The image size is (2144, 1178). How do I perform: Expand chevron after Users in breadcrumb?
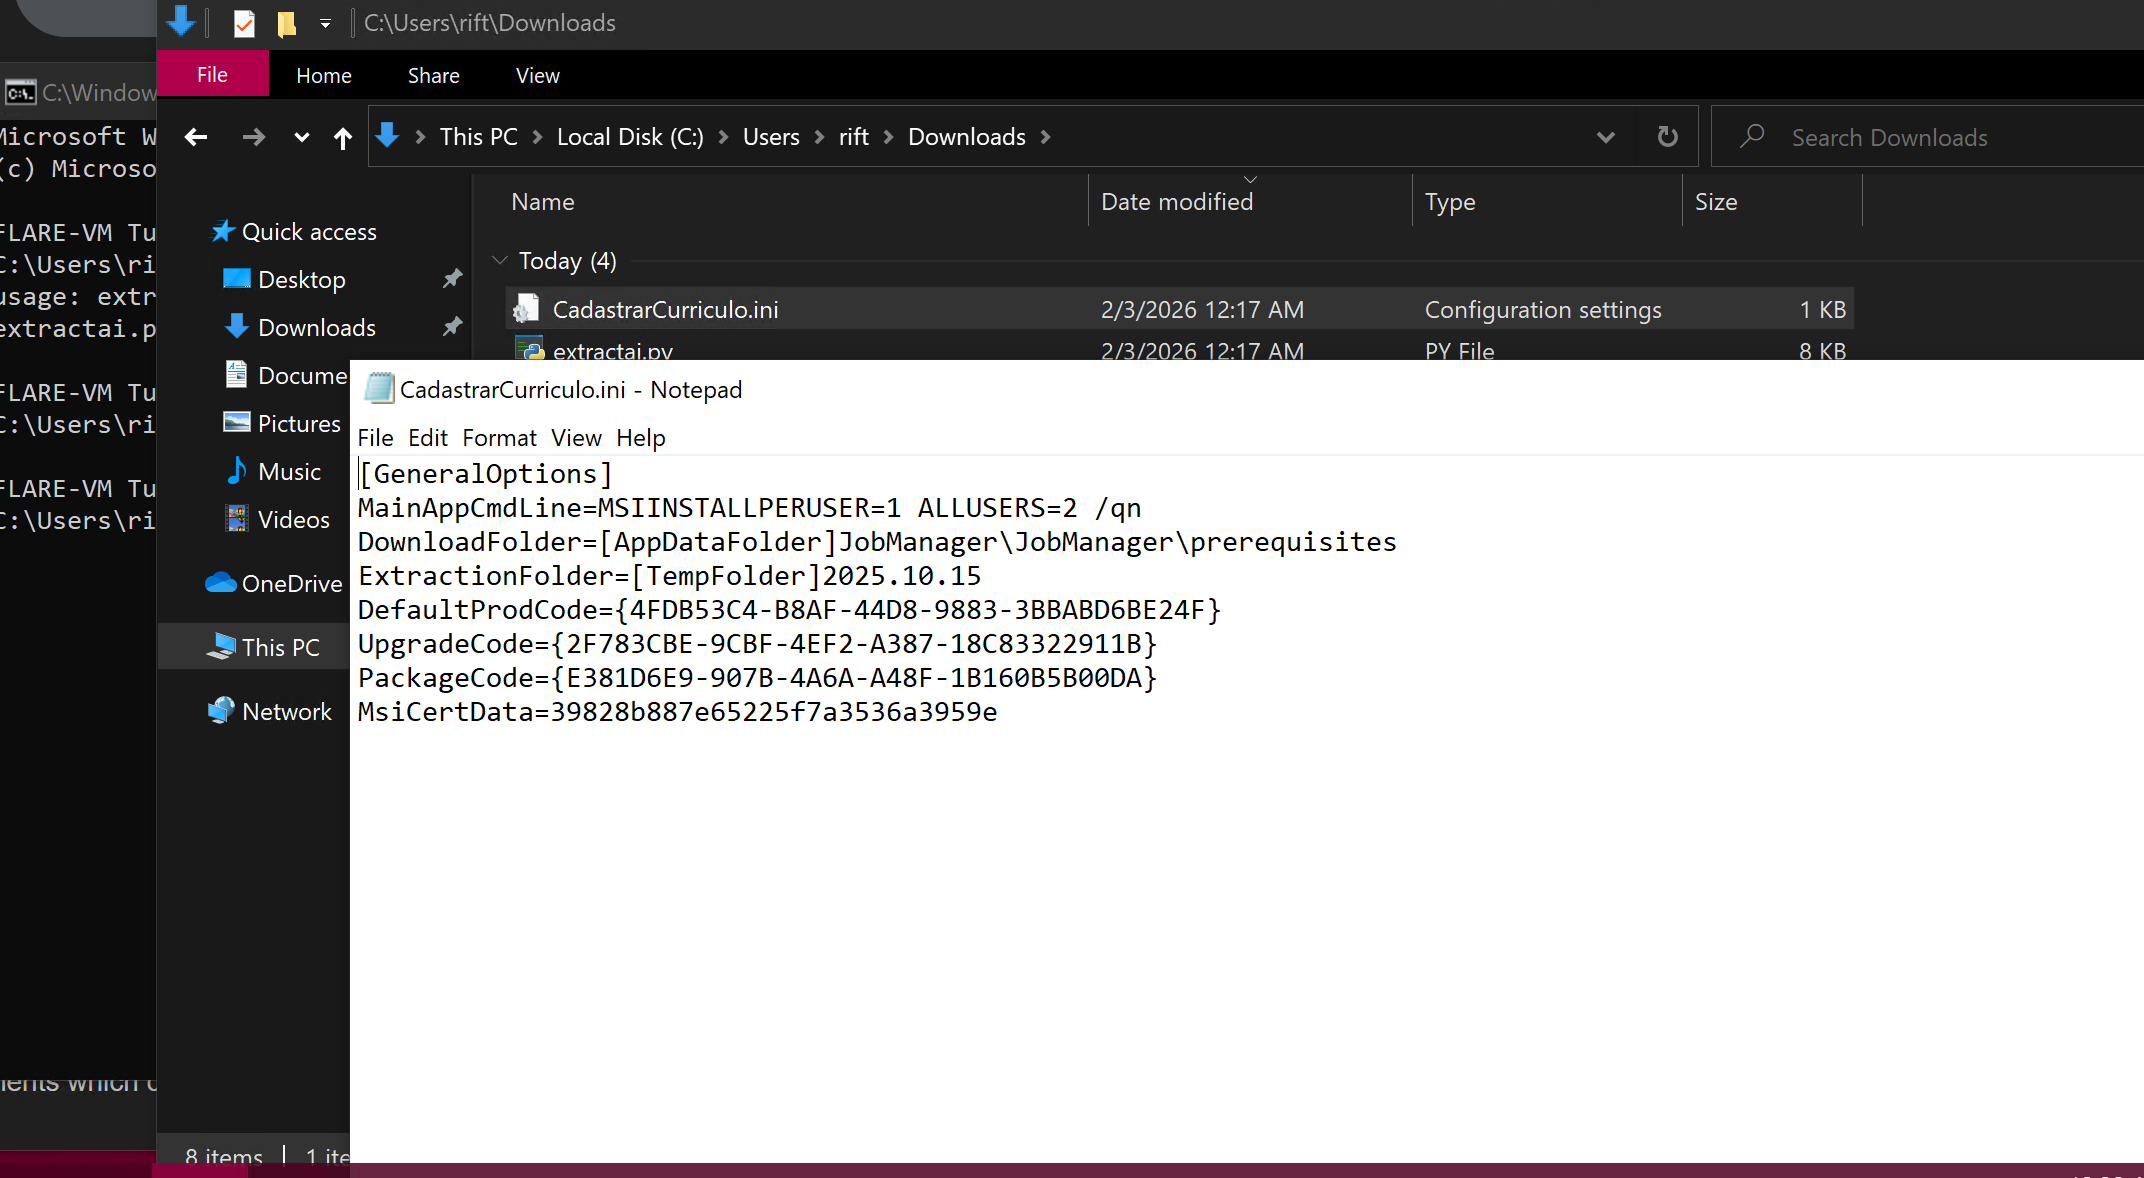click(x=819, y=137)
